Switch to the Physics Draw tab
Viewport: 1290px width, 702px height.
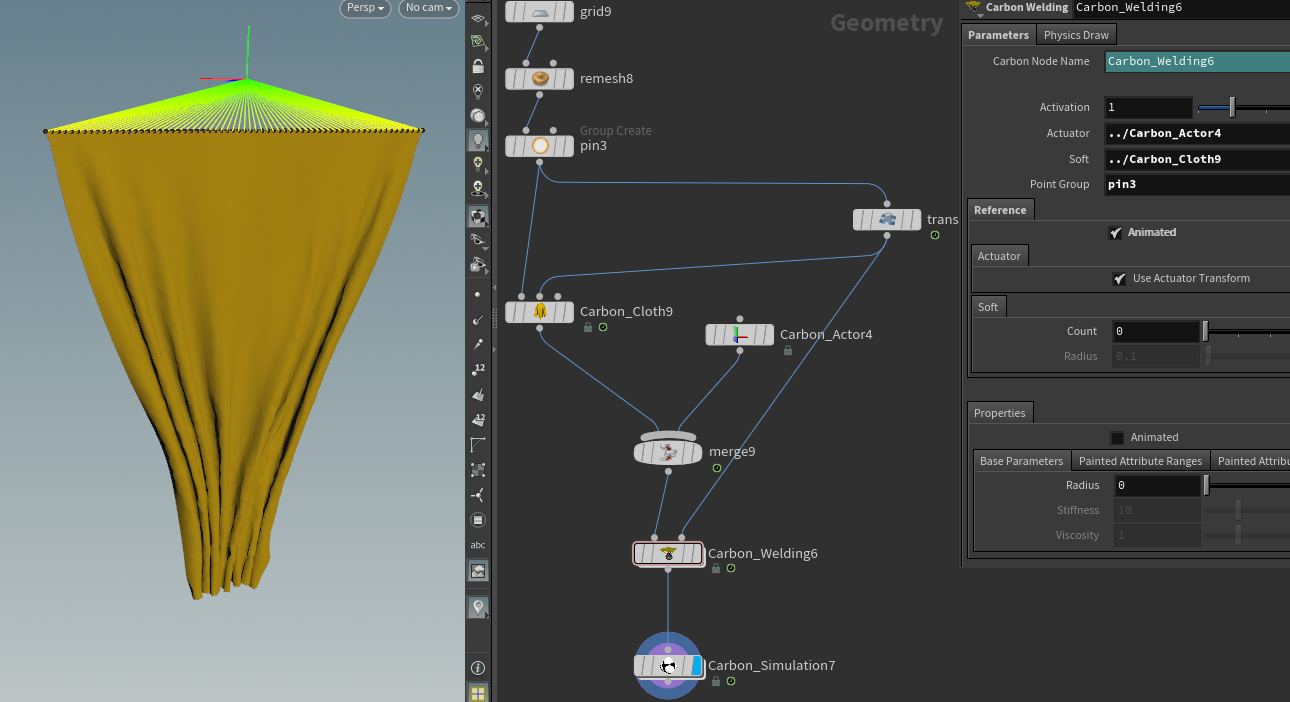pyautogui.click(x=1076, y=35)
